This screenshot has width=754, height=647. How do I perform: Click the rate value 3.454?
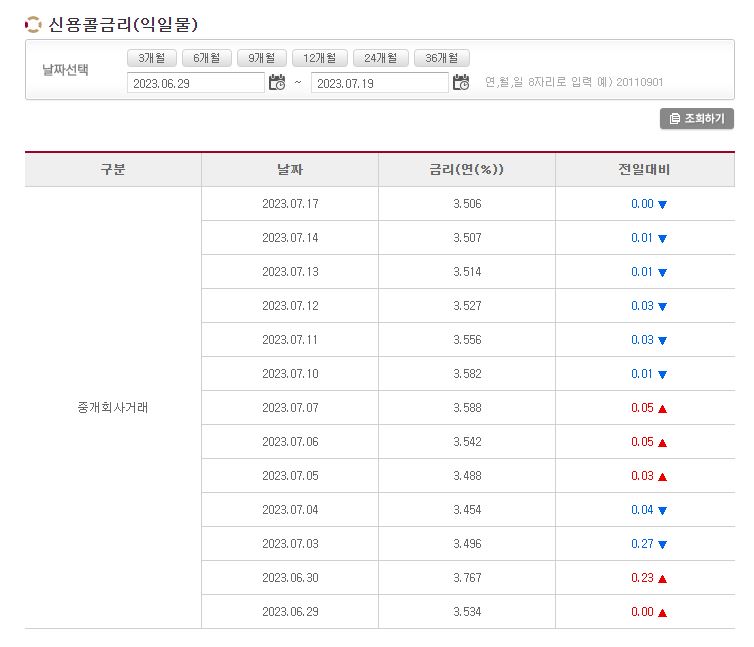(x=467, y=510)
